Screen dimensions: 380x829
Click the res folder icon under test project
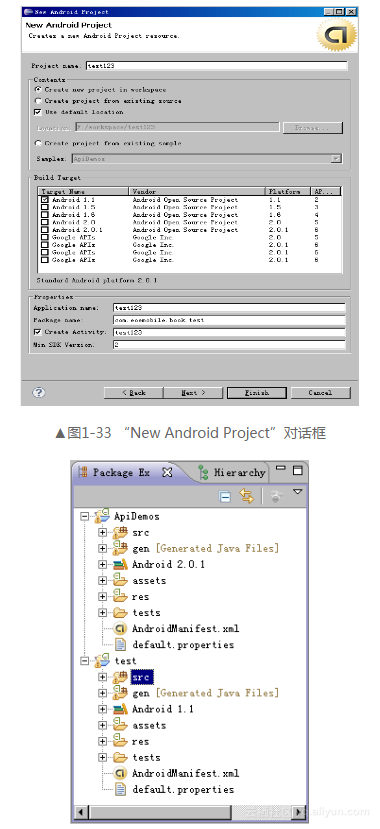pos(121,741)
